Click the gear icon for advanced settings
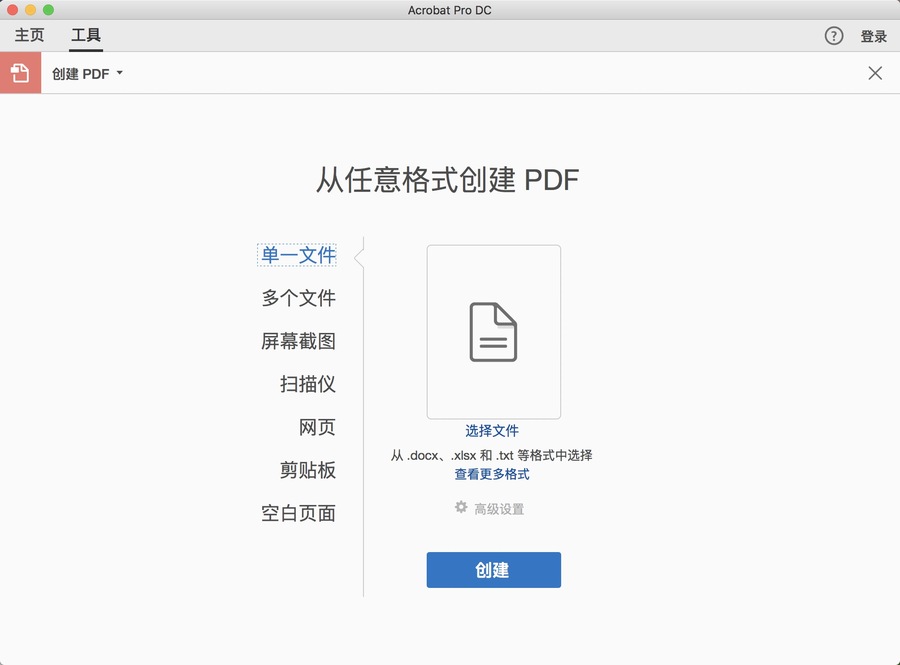The width and height of the screenshot is (900, 665). [461, 507]
